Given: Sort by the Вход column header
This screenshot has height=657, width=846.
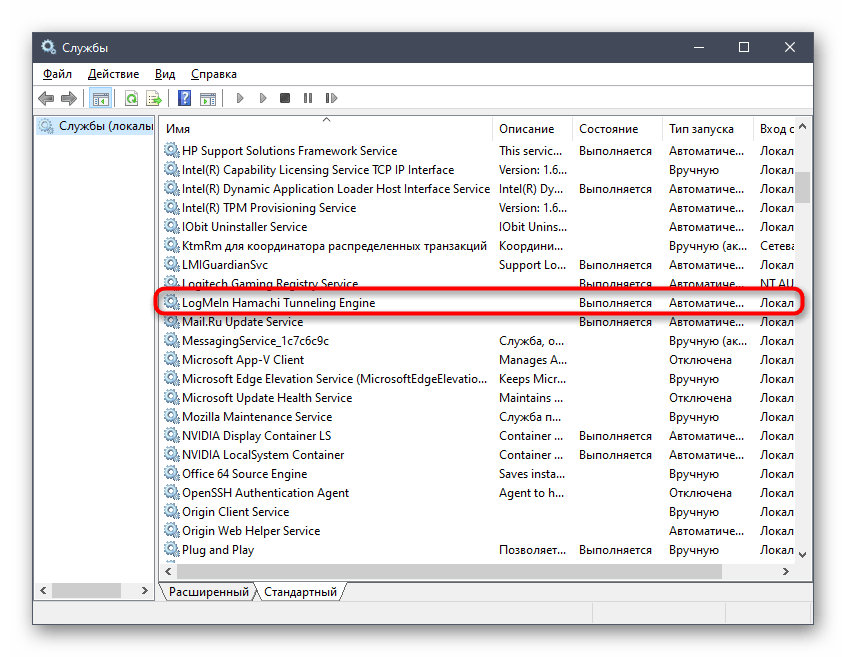Looking at the screenshot, I should (x=774, y=129).
